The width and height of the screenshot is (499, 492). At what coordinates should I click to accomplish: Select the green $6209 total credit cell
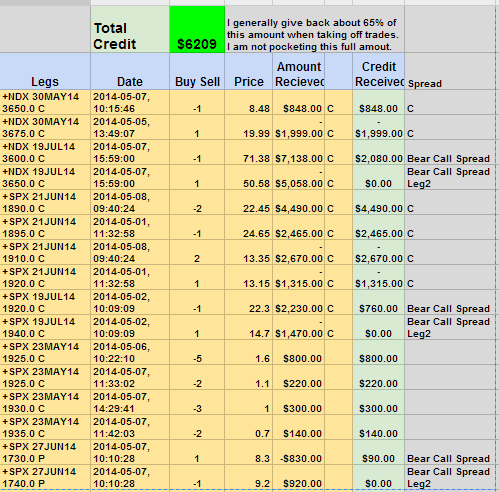[x=197, y=29]
